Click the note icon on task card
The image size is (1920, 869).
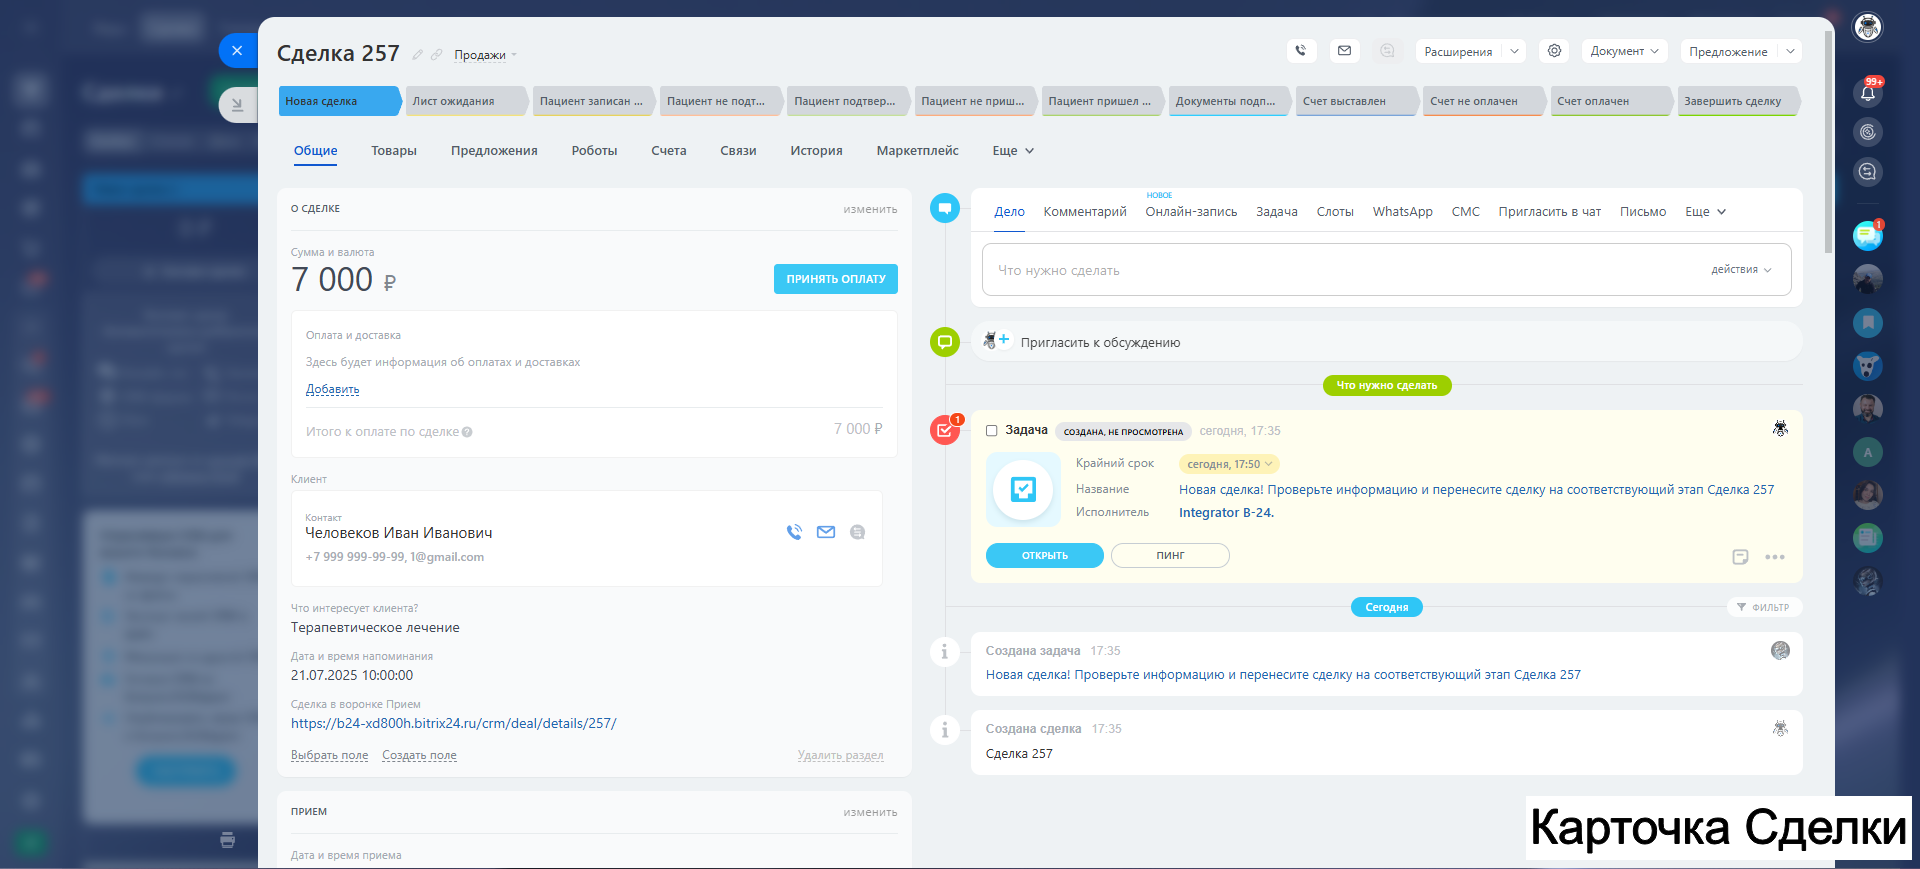click(x=1740, y=557)
